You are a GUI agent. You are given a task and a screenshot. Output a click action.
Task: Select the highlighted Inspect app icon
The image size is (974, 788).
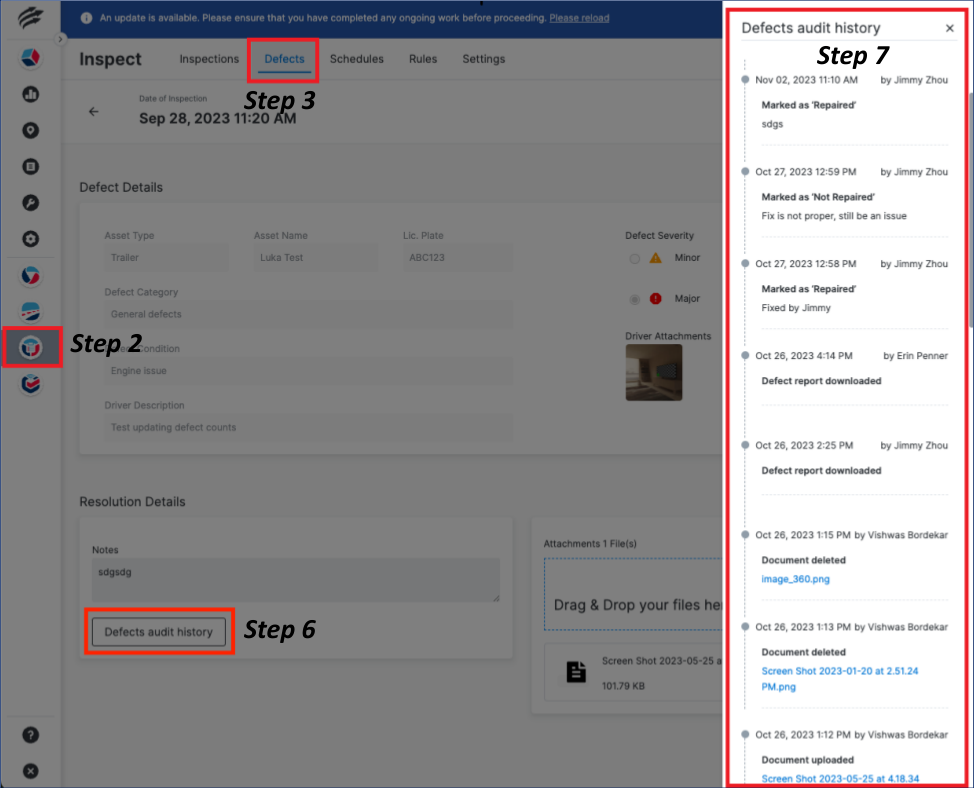(31, 348)
